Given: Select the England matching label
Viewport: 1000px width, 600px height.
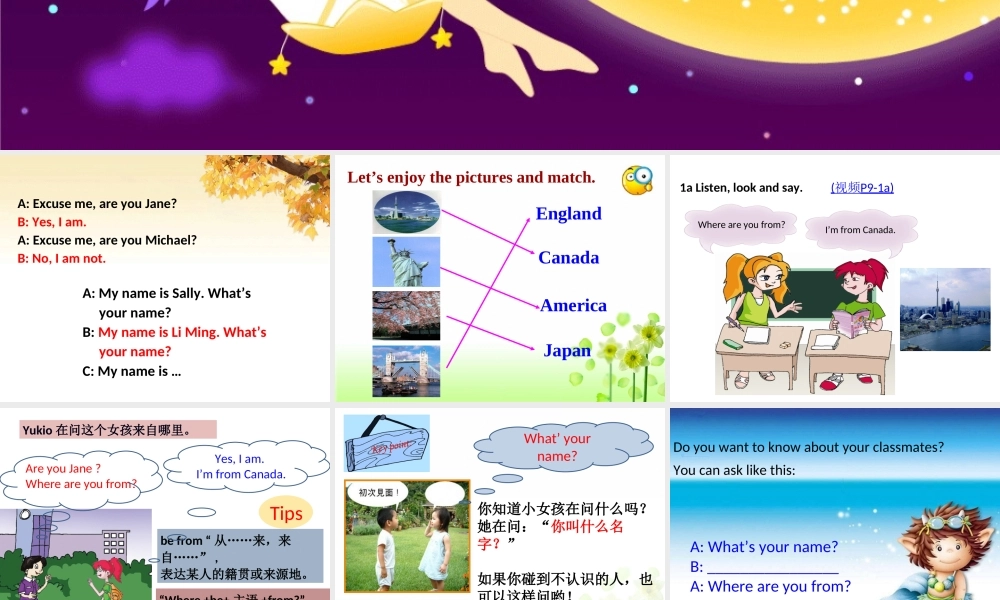Looking at the screenshot, I should click(567, 213).
